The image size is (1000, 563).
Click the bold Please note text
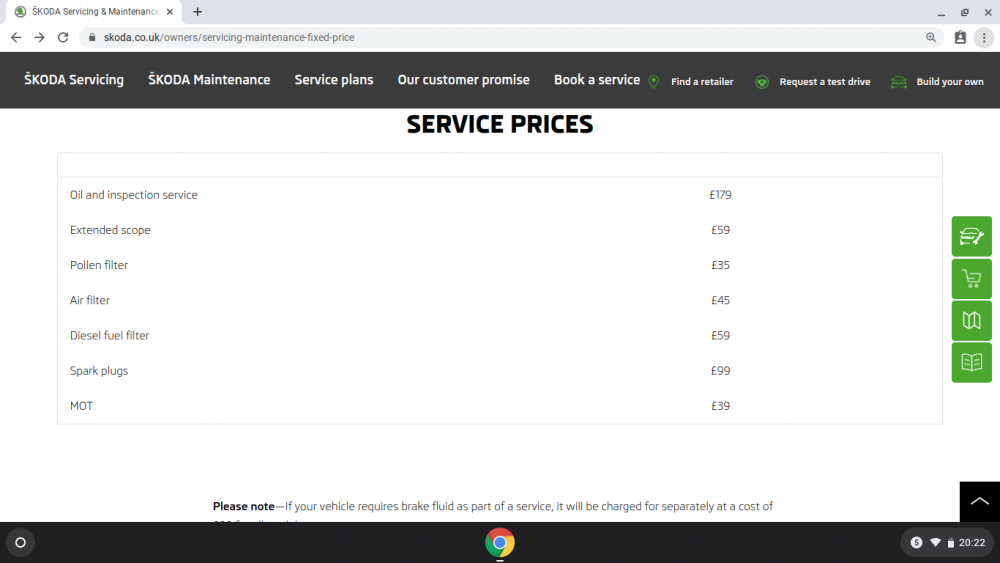point(244,506)
